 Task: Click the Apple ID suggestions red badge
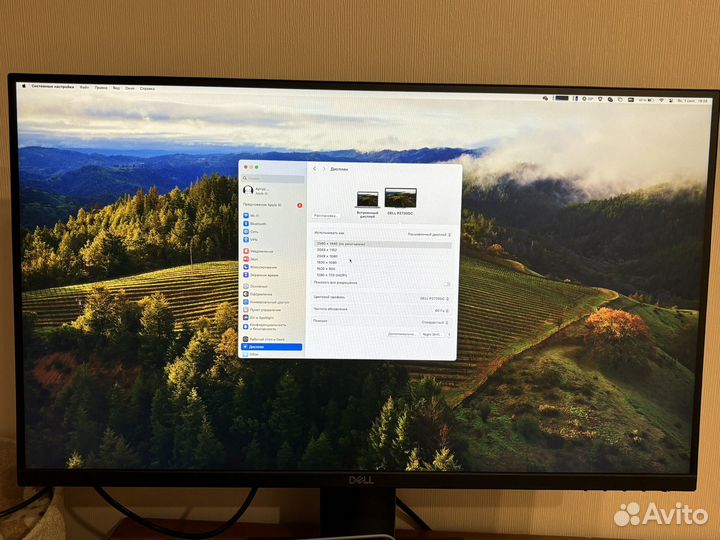pos(299,205)
